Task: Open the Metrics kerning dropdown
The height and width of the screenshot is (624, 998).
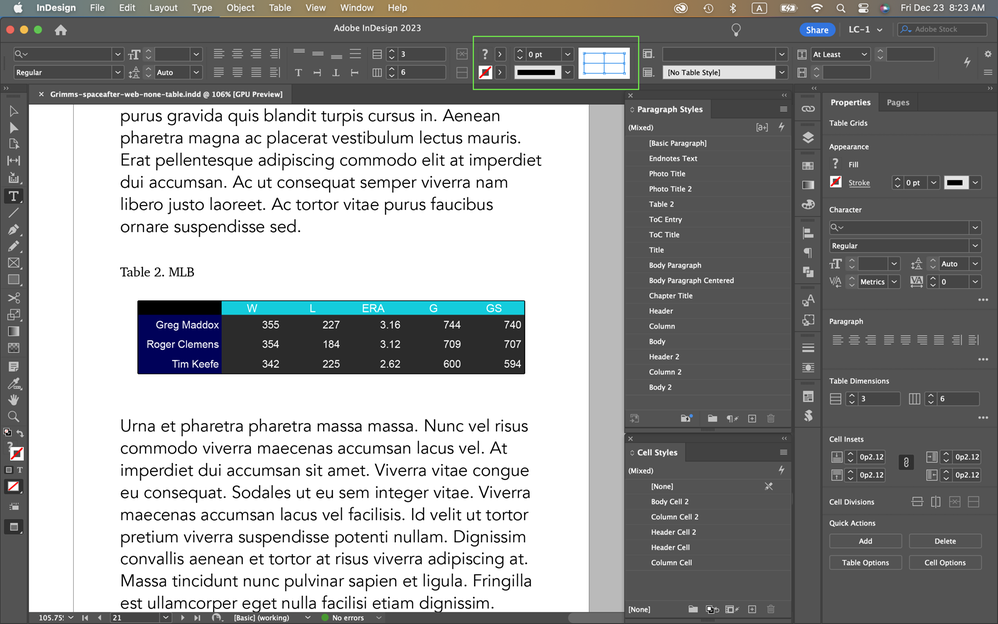Action: [x=894, y=281]
